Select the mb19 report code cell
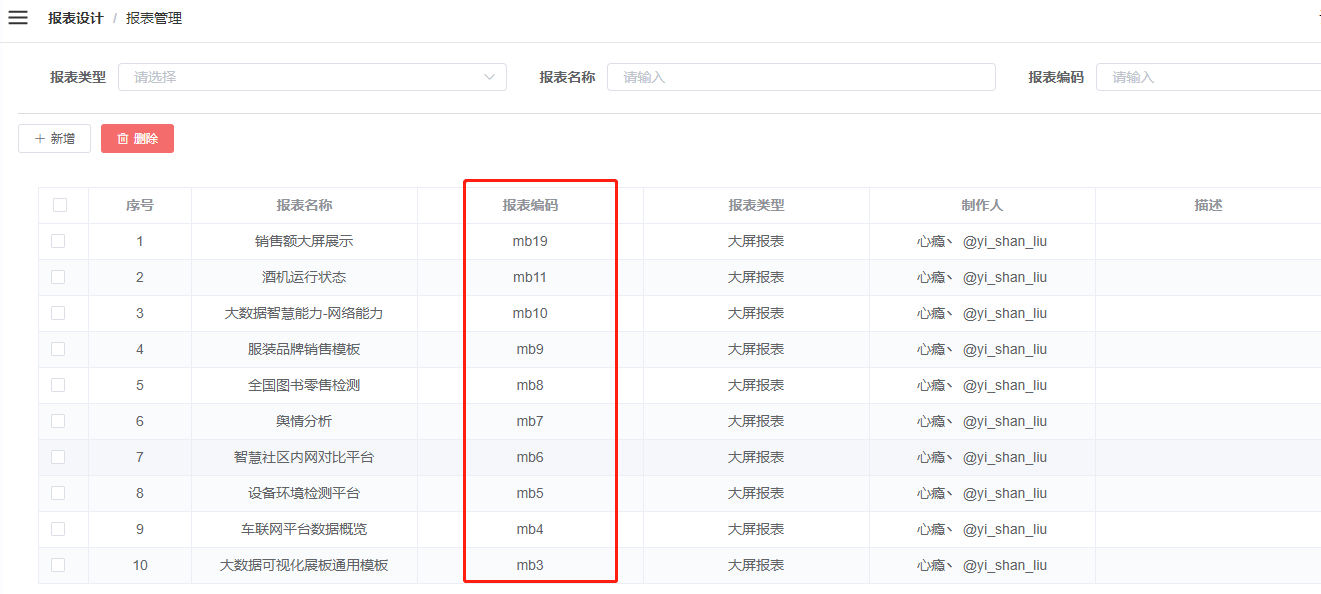Image resolution: width=1321 pixels, height=594 pixels. coord(530,241)
